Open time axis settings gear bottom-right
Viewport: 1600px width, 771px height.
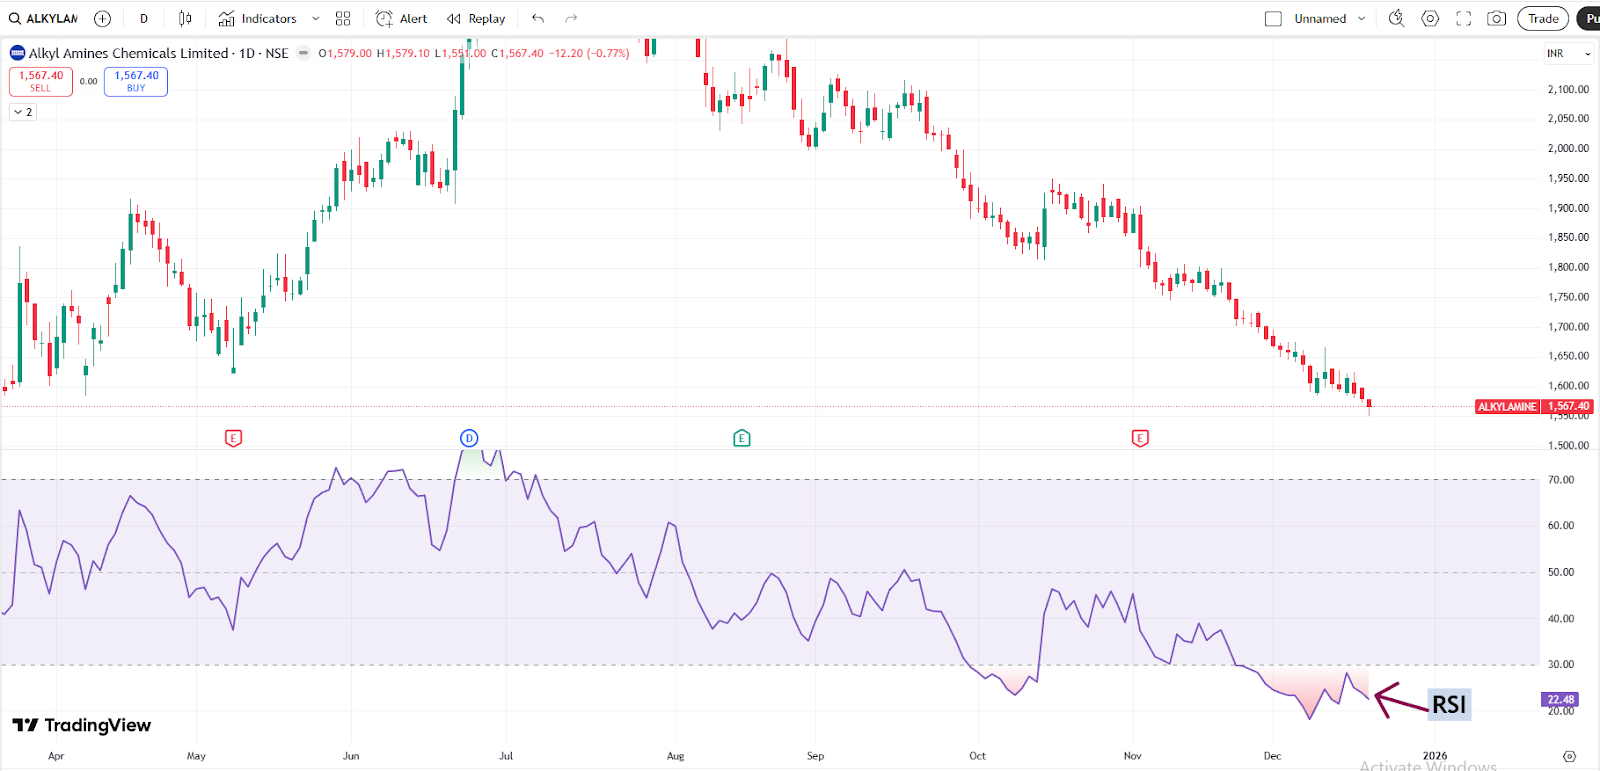click(1569, 756)
